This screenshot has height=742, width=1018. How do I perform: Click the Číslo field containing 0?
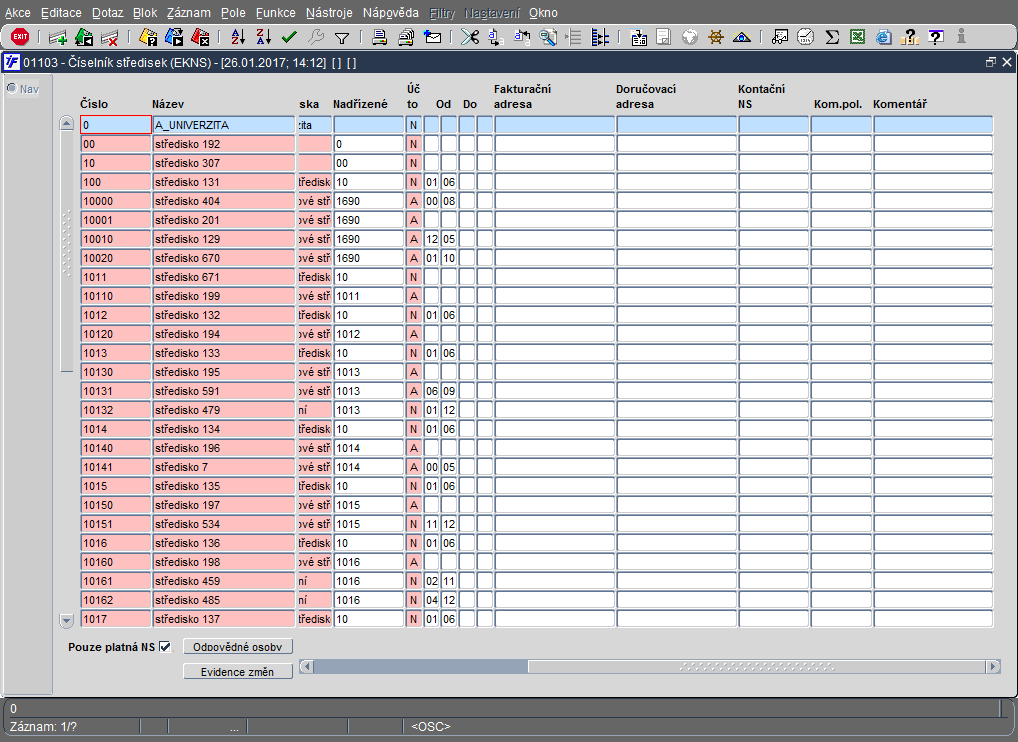116,125
